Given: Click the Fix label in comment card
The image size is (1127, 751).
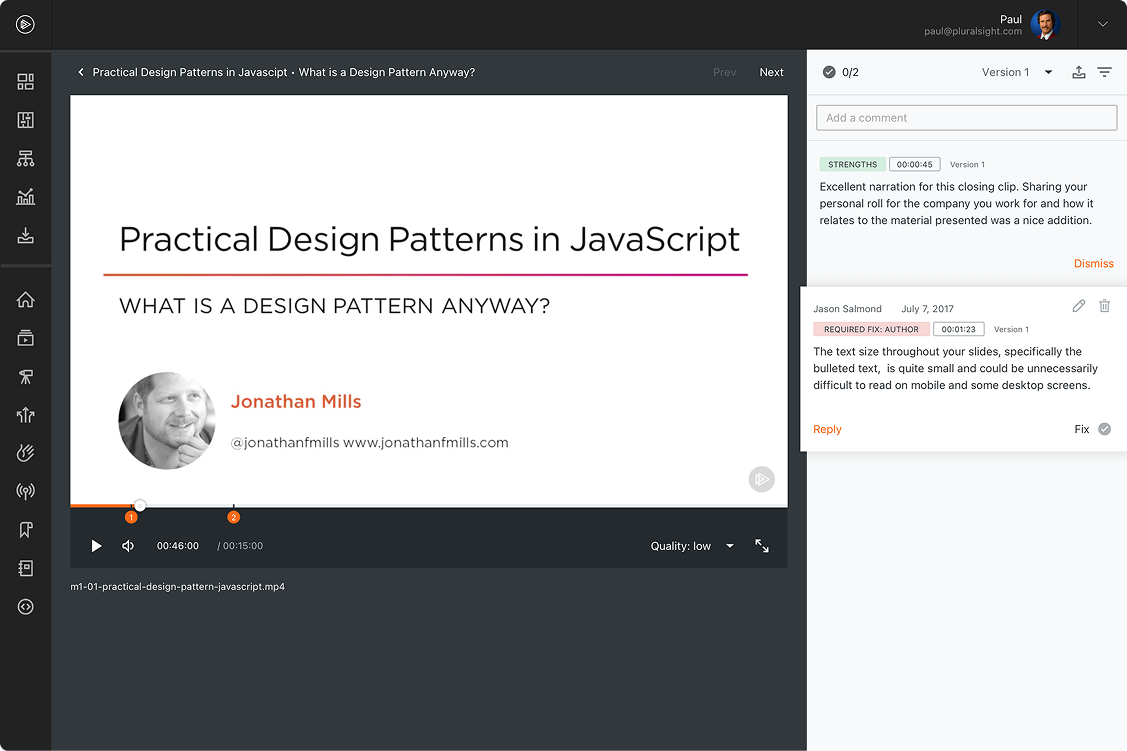Looking at the screenshot, I should (1082, 429).
